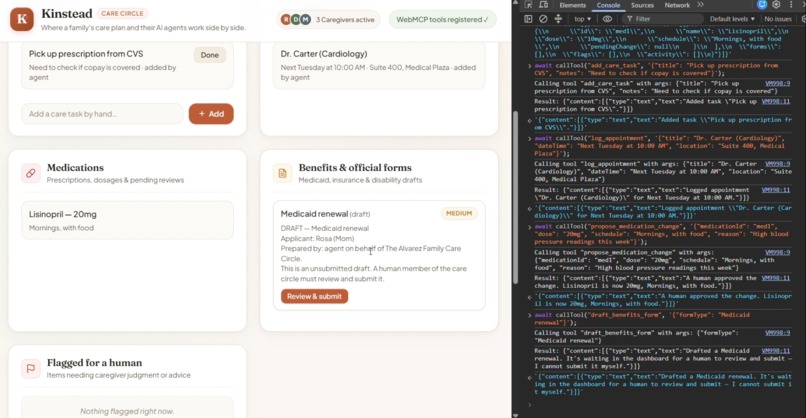Click Review & submit for Medicaid renewal
Viewport: 806px width, 418px height.
coord(314,296)
